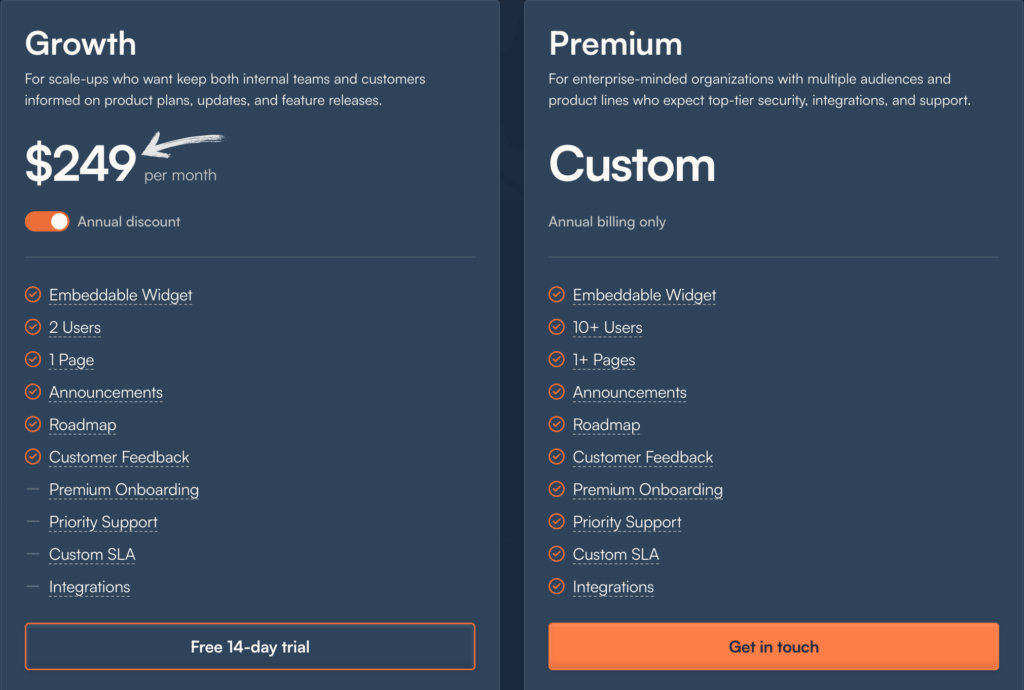Click the dash icon beside Premium Onboarding in Growth
This screenshot has width=1024, height=690.
click(x=33, y=489)
